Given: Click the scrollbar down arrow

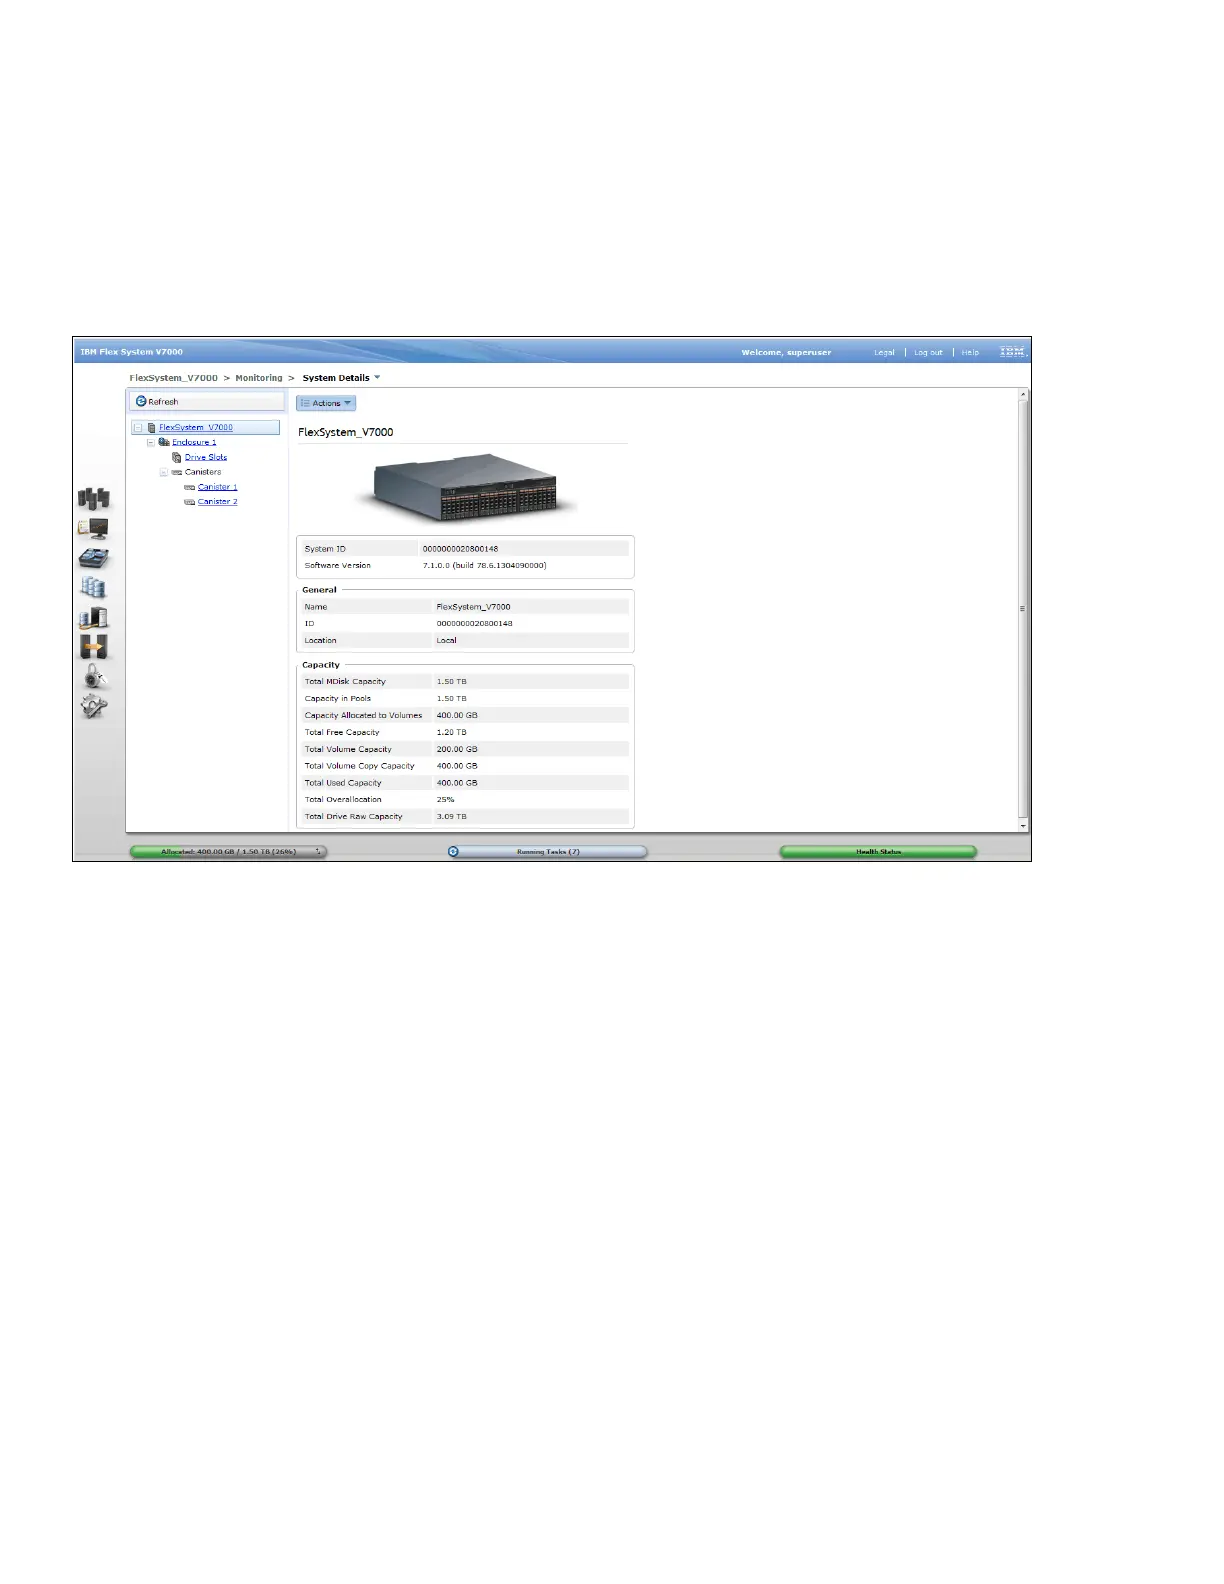Looking at the screenshot, I should point(1023,826).
